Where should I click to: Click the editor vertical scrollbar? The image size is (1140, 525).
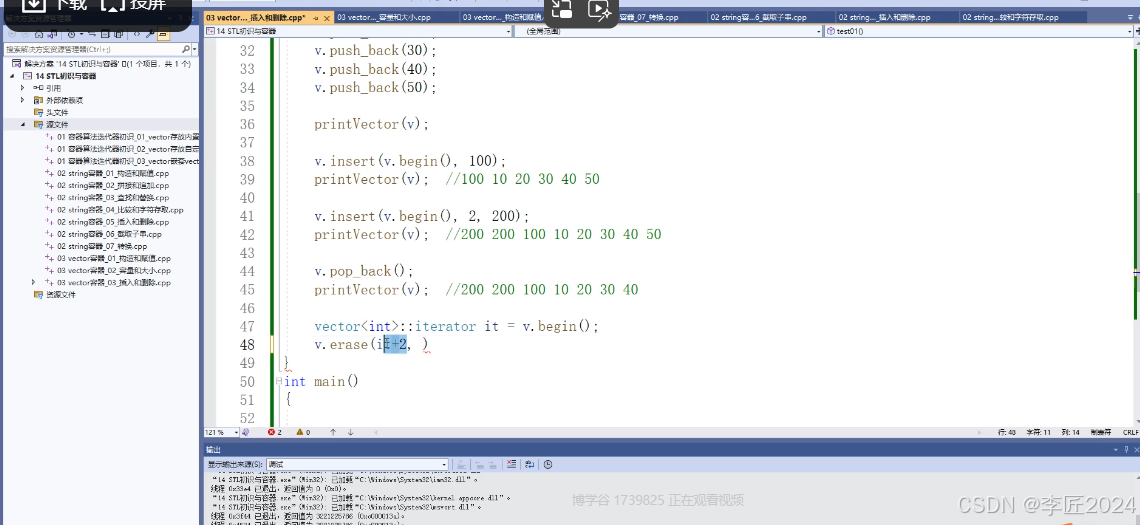(1136, 233)
